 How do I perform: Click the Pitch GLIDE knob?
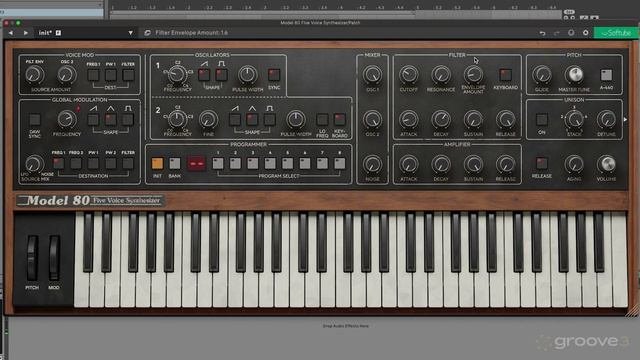tap(542, 75)
